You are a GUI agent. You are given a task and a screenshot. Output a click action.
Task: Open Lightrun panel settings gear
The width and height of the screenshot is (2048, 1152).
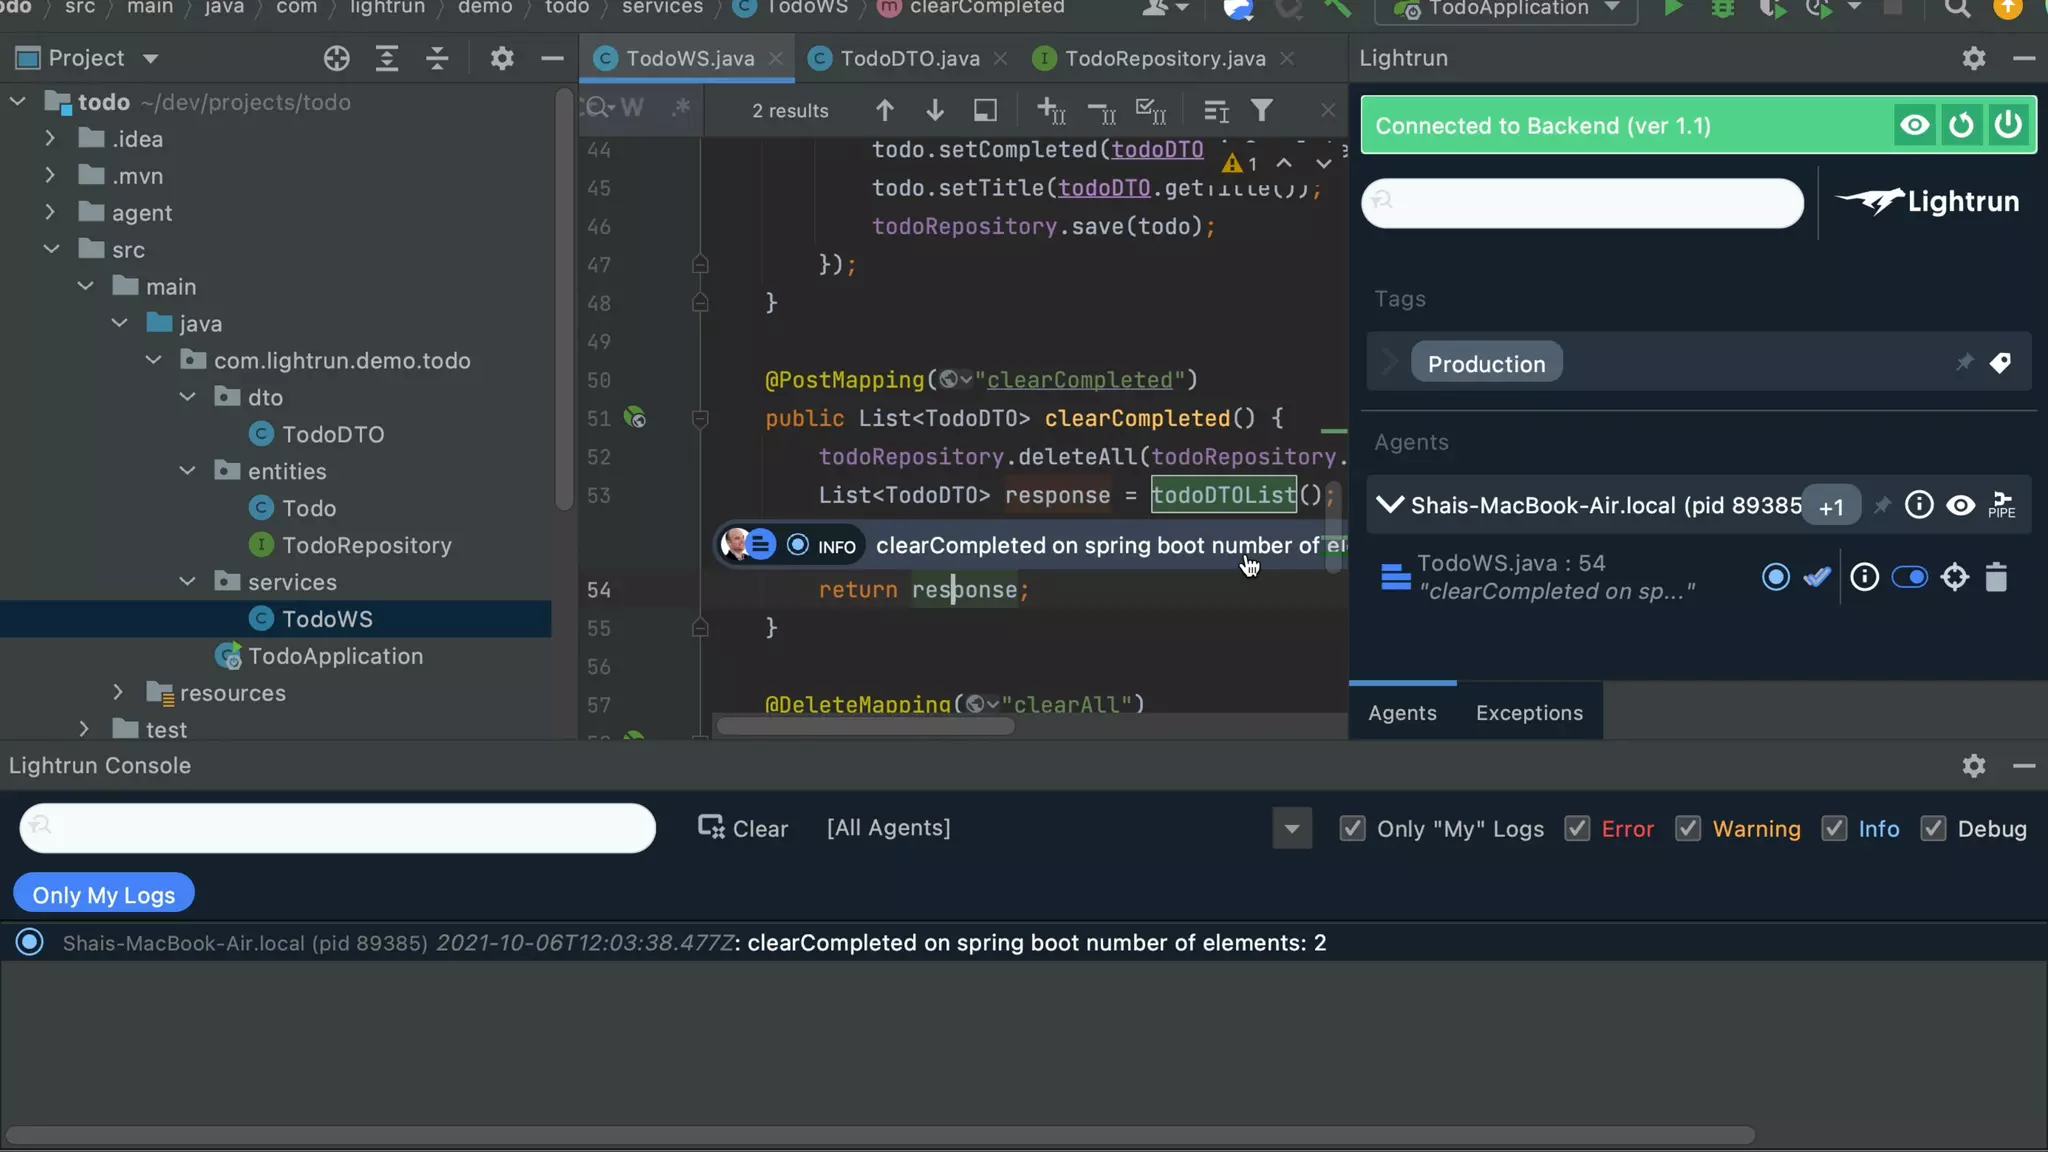(1974, 58)
